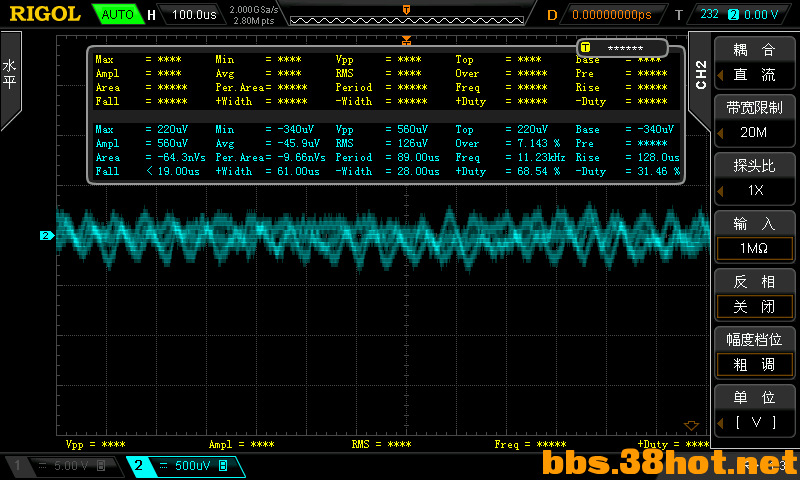Click the waveform memory overview bar
800x480 pixels.
[x=407, y=20]
